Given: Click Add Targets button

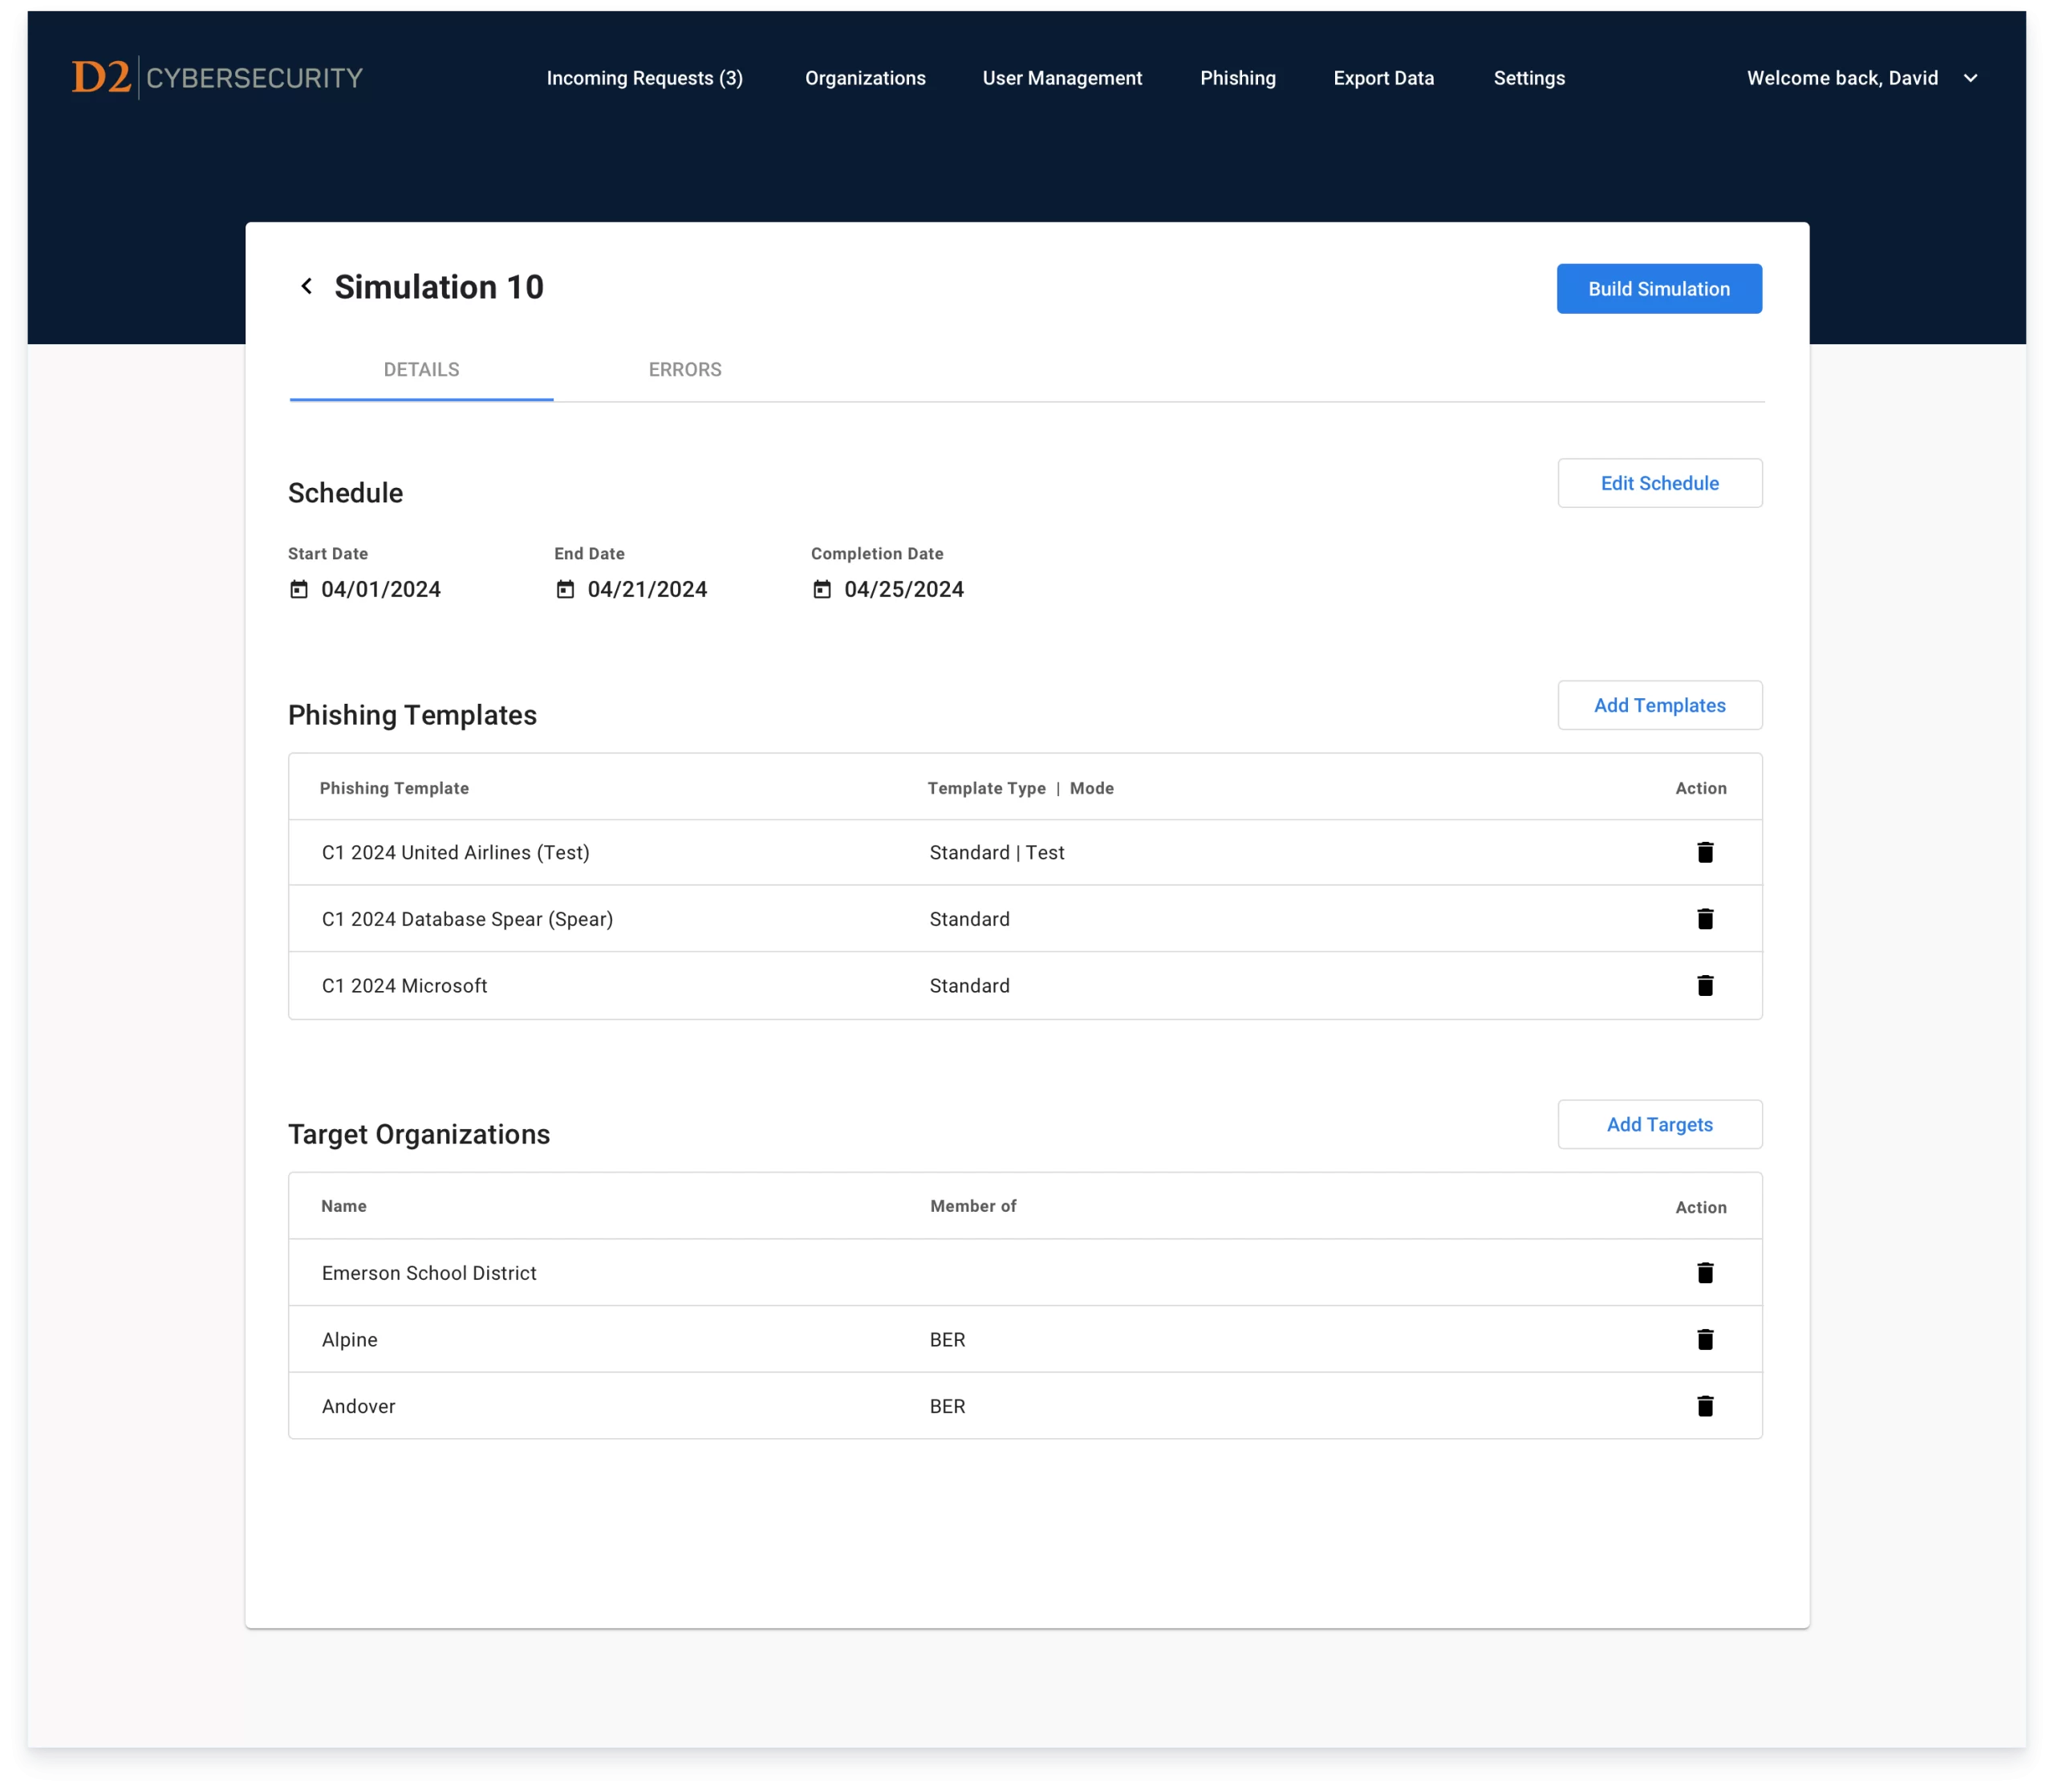Looking at the screenshot, I should 1659,1125.
